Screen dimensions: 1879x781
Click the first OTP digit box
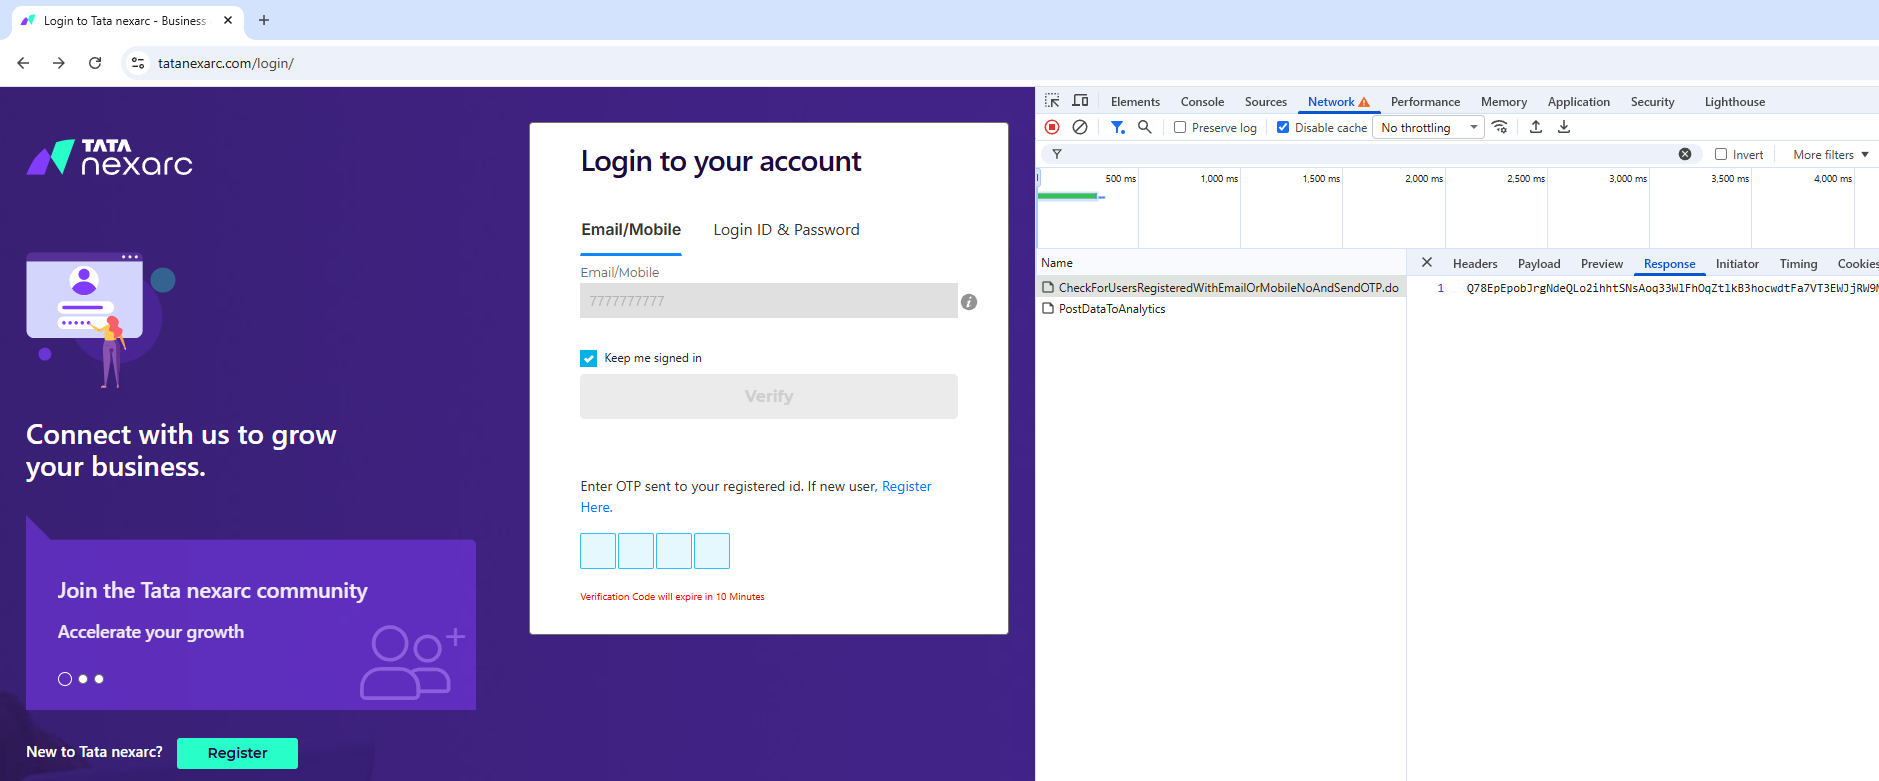pyautogui.click(x=598, y=551)
